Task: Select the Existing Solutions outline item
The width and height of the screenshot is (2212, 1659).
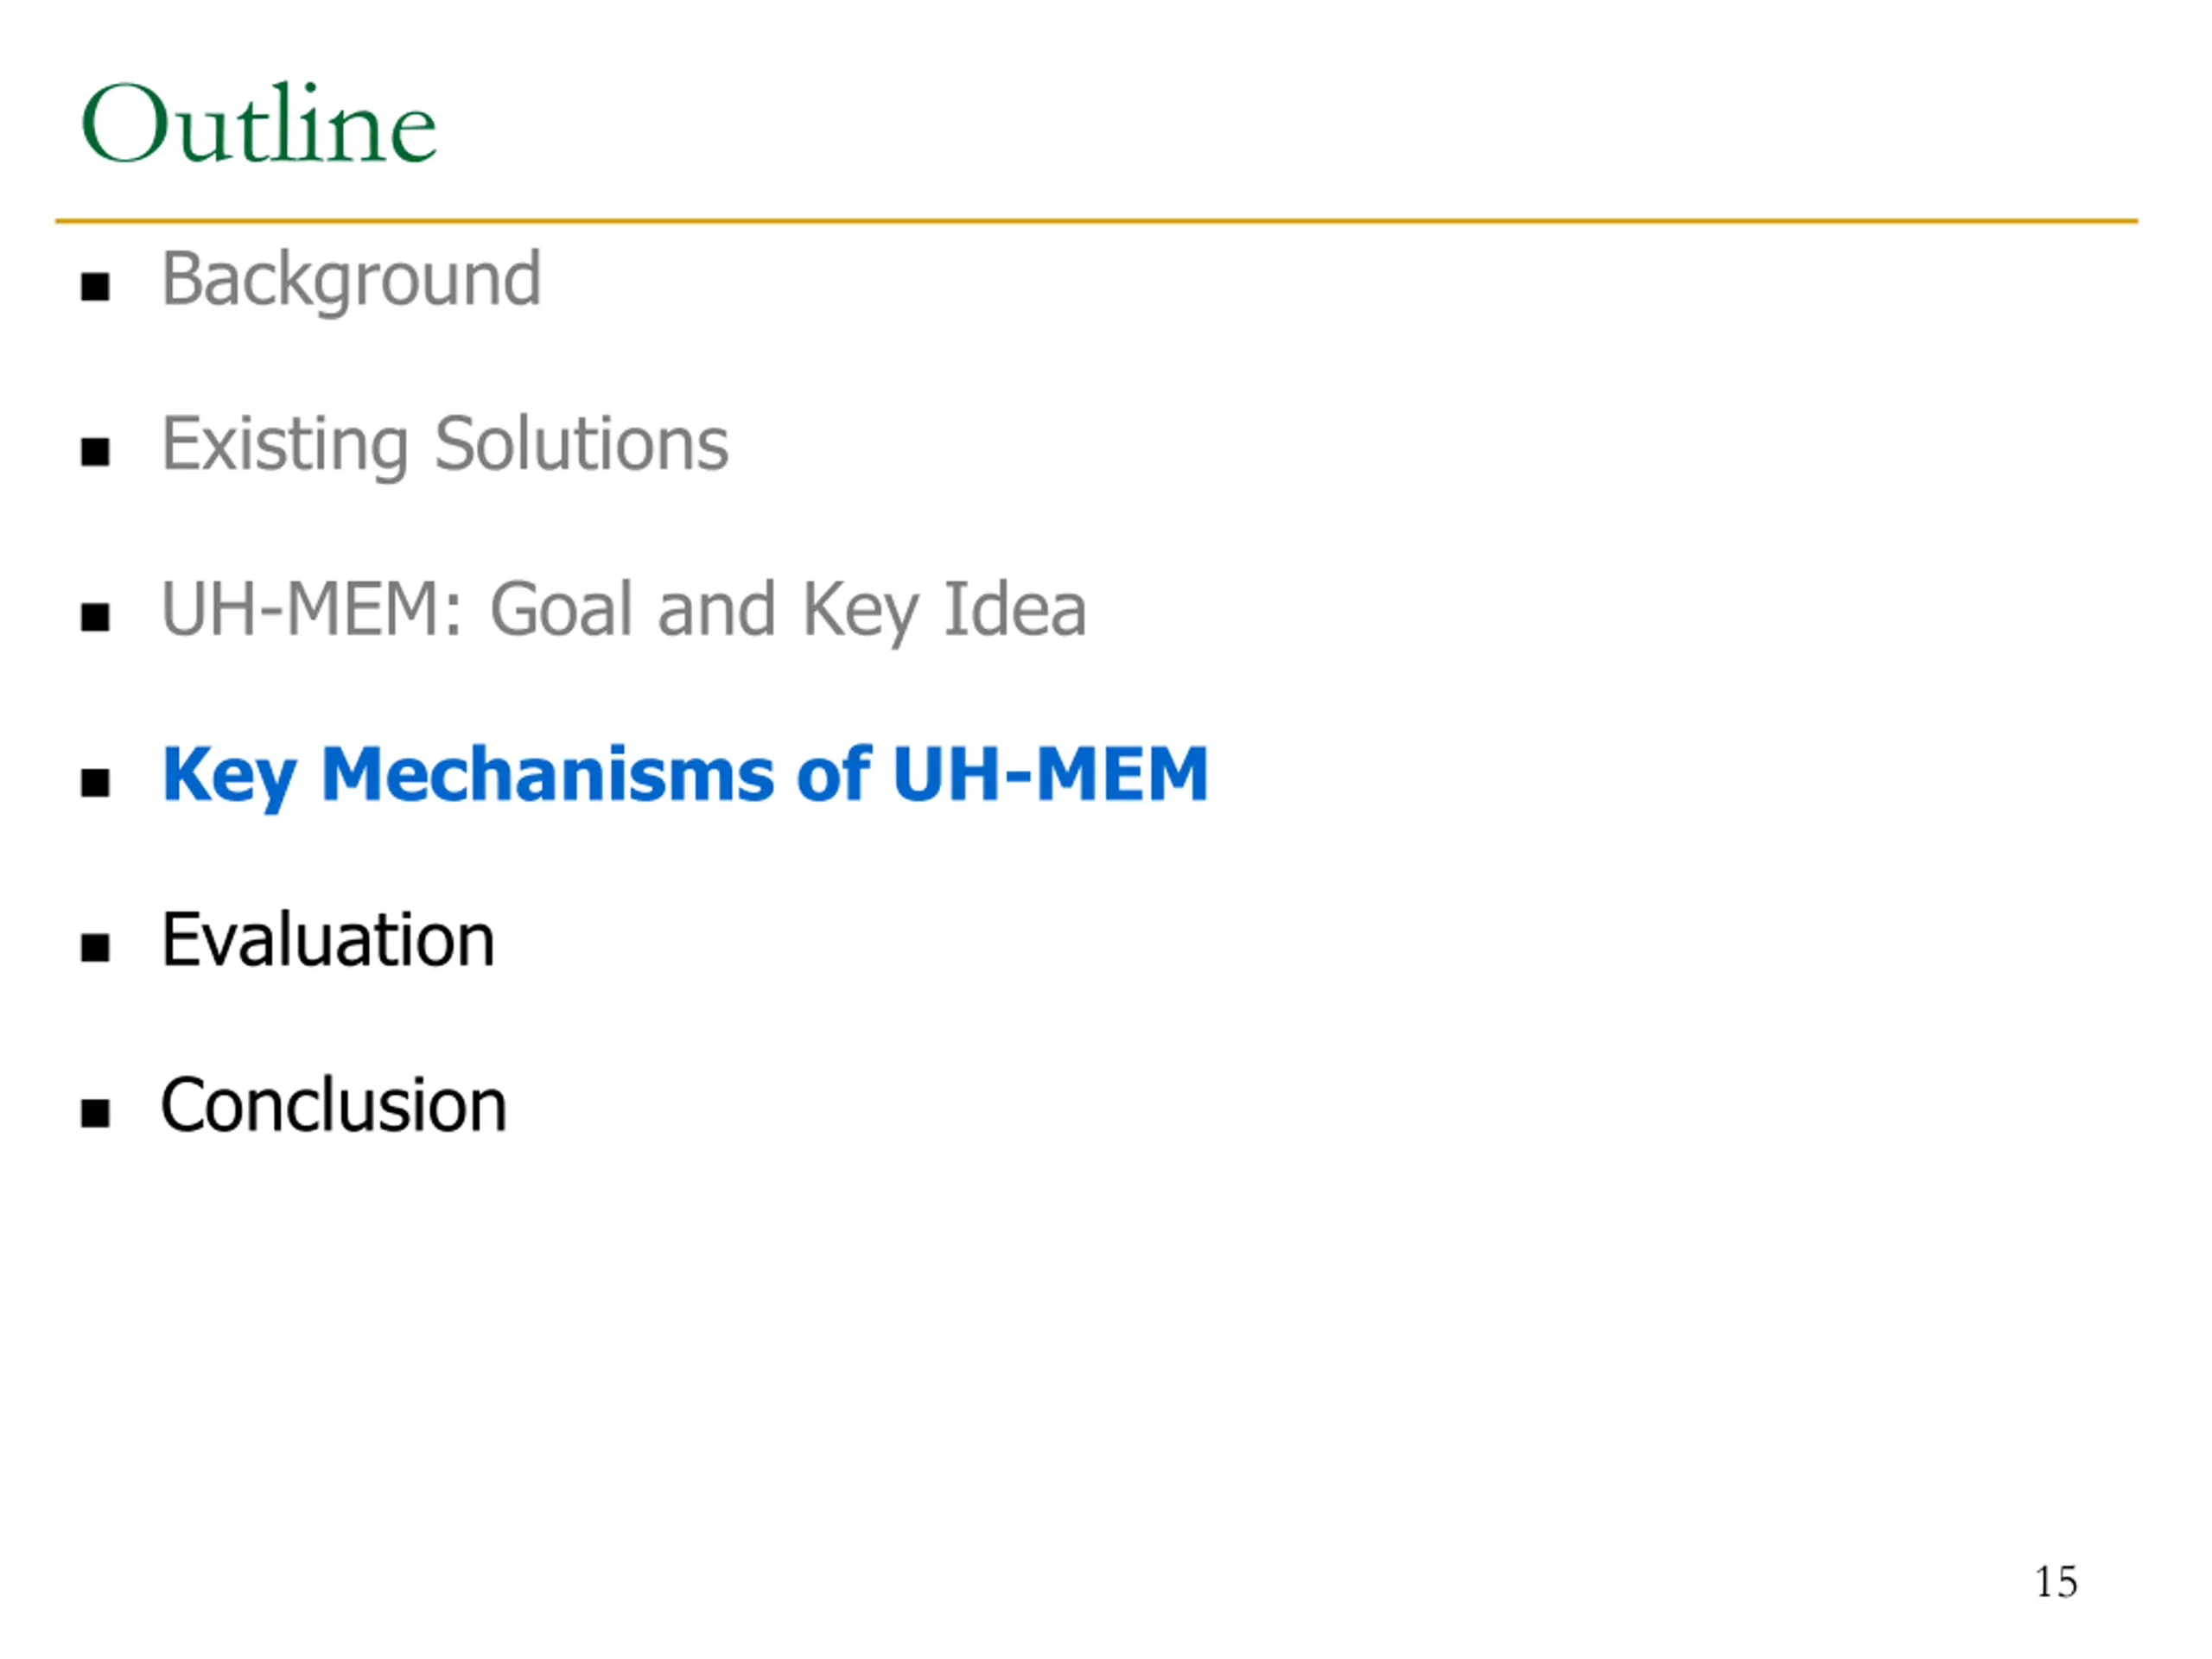Action: 445,446
